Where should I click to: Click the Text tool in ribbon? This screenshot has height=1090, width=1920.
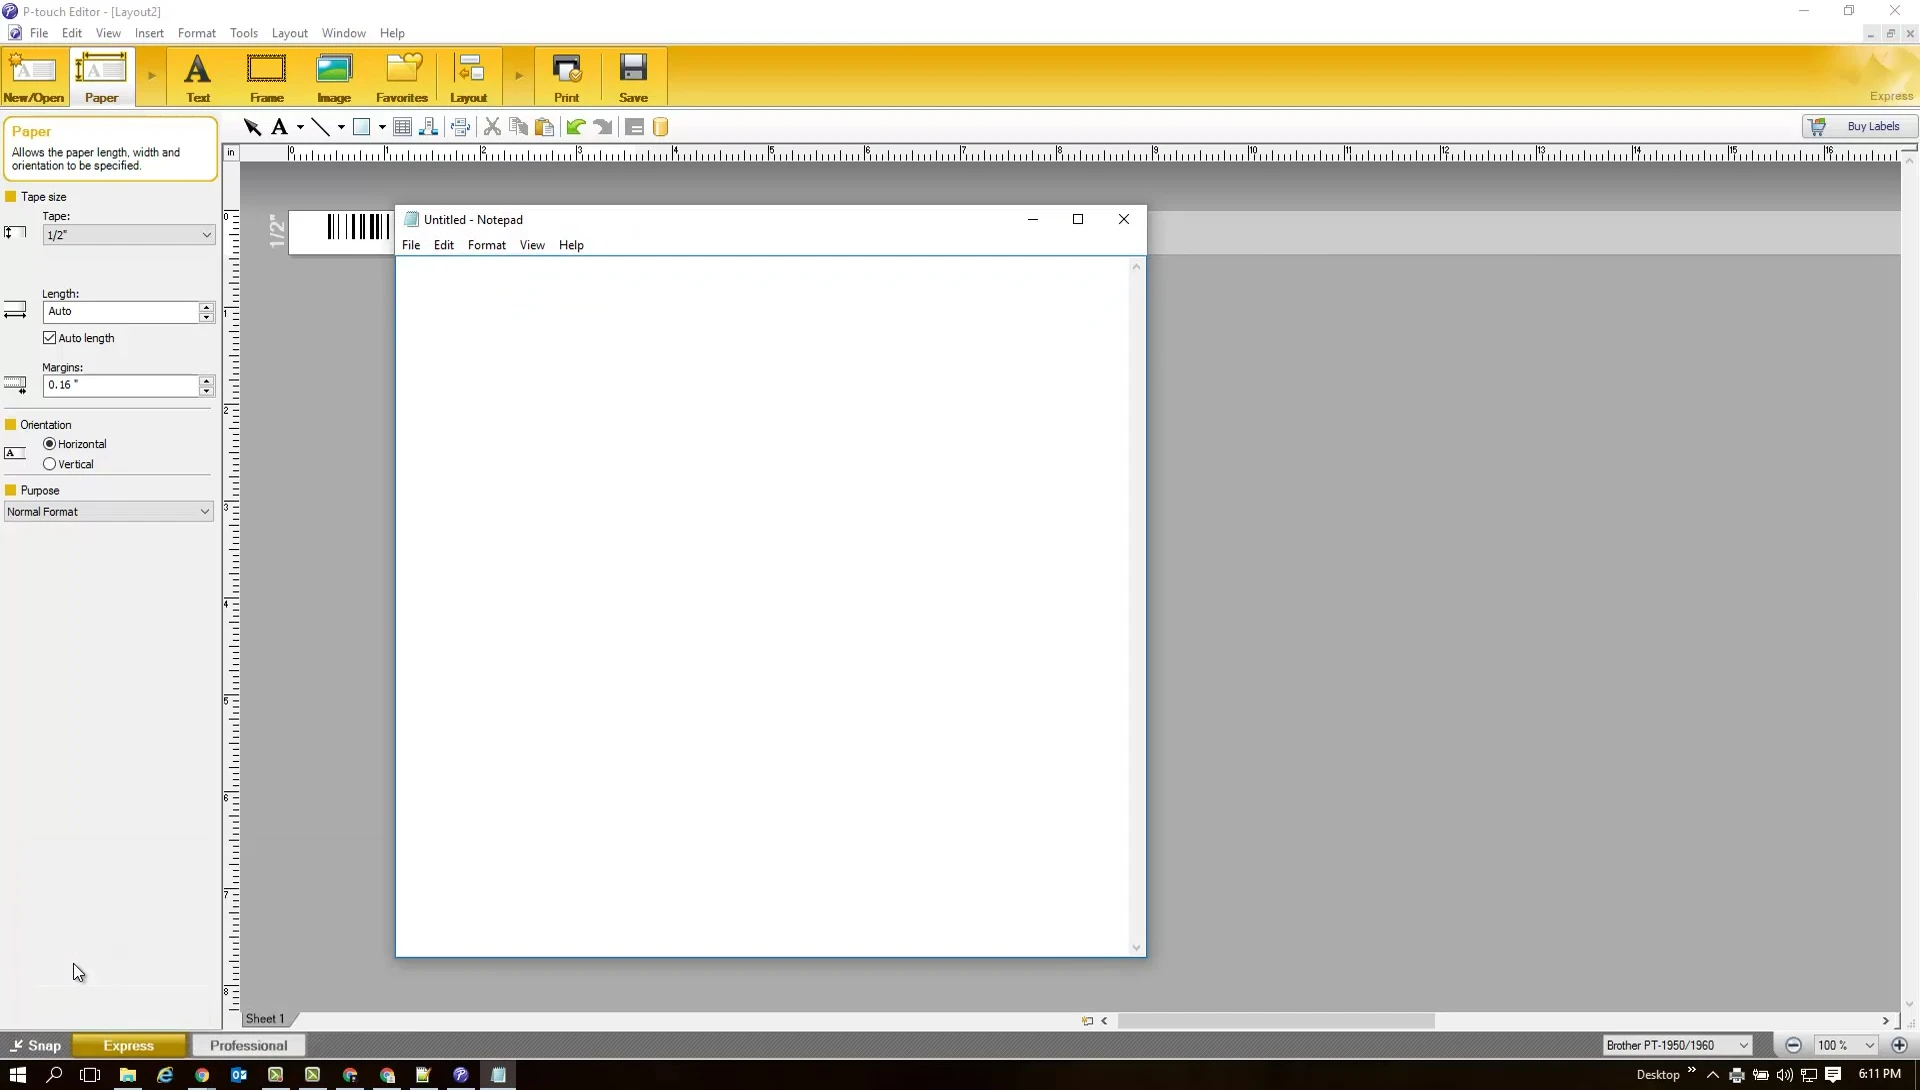198,77
